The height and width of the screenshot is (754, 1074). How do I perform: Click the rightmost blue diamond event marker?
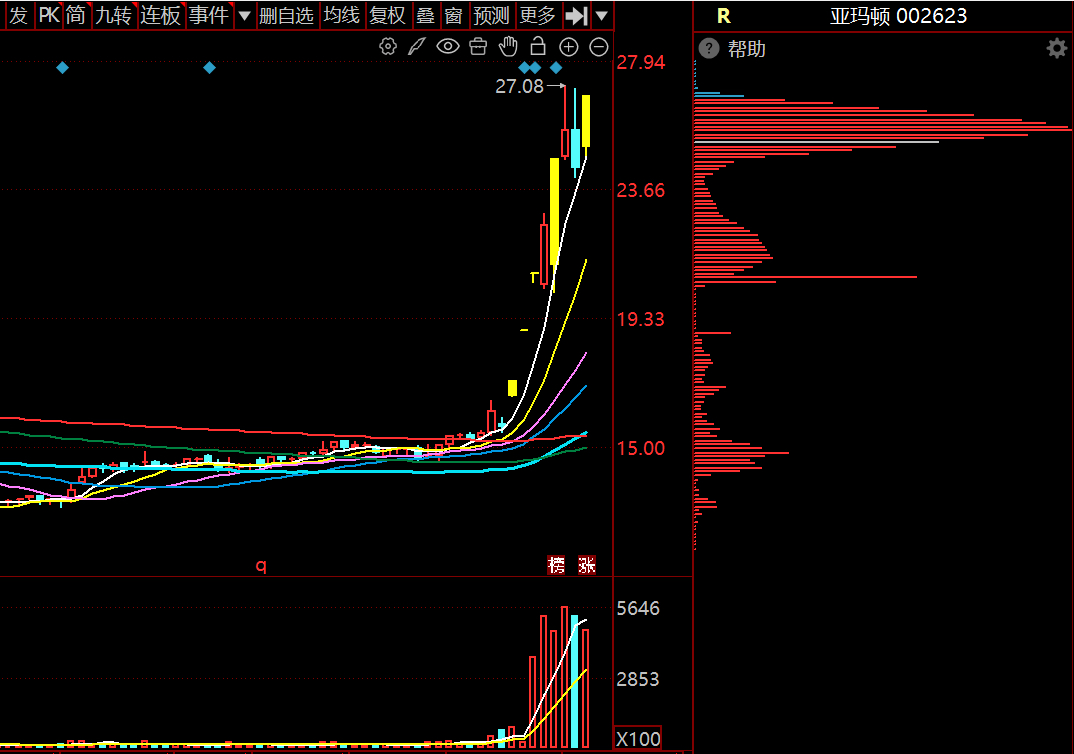click(x=556, y=67)
